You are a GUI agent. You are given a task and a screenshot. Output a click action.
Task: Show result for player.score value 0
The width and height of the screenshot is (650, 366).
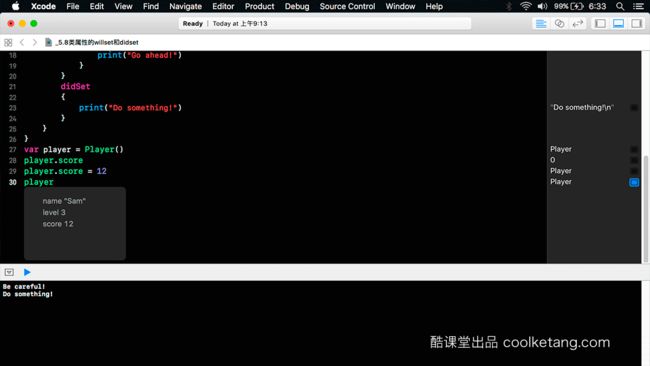point(634,160)
